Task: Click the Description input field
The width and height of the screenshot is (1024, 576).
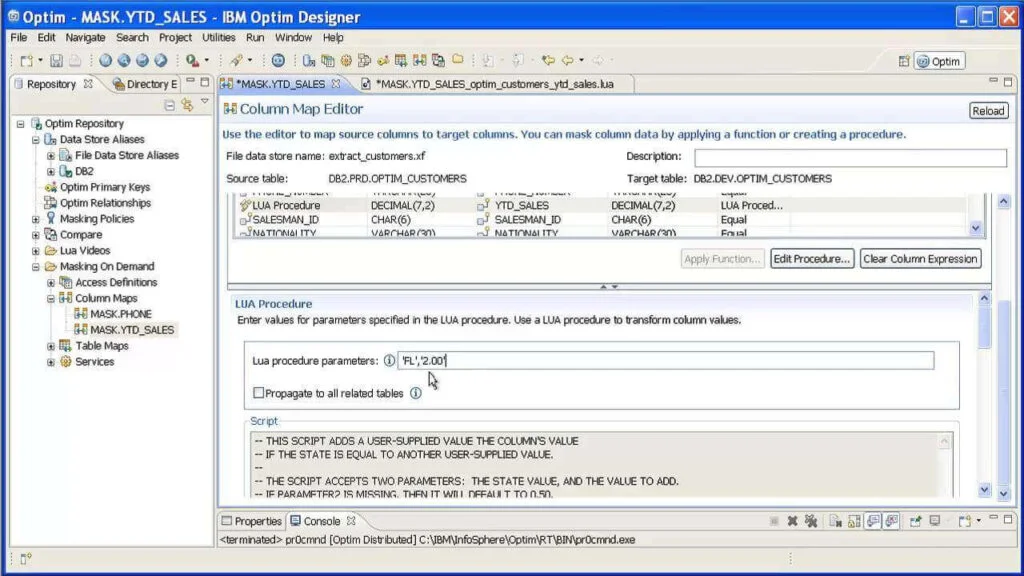Action: [x=850, y=157]
